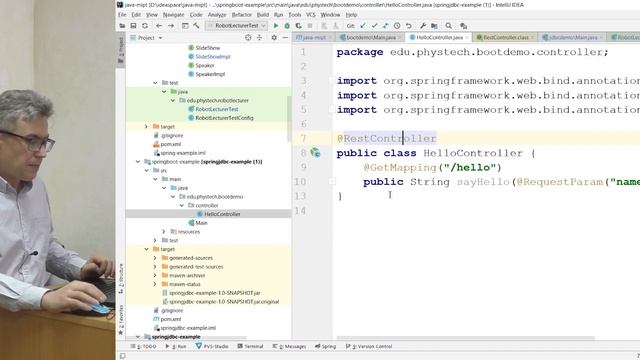The height and width of the screenshot is (360, 640).
Task: Collapse the controller folder
Action: (182, 205)
